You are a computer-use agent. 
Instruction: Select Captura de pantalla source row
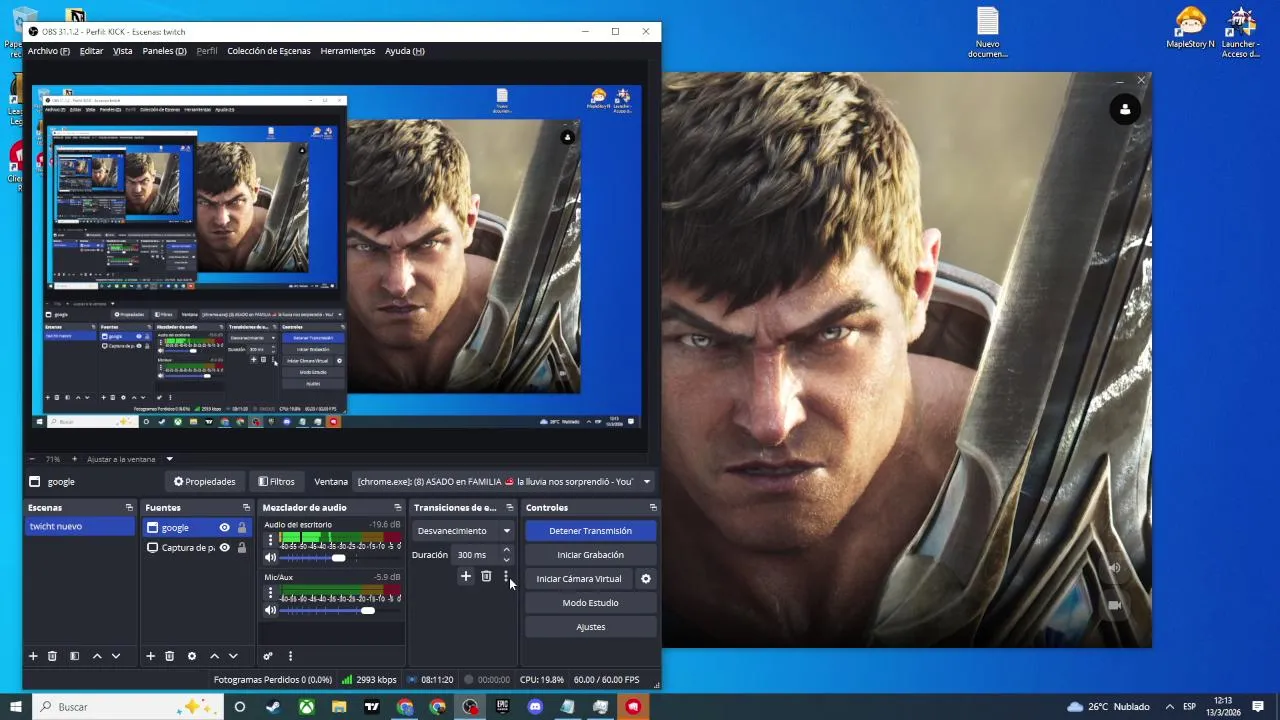196,547
